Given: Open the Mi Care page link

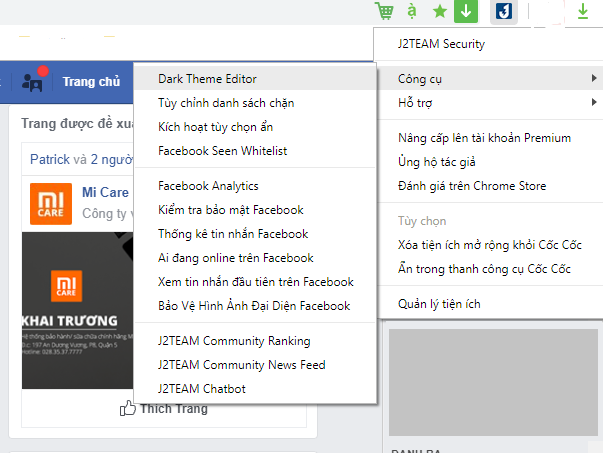Looking at the screenshot, I should (105, 192).
